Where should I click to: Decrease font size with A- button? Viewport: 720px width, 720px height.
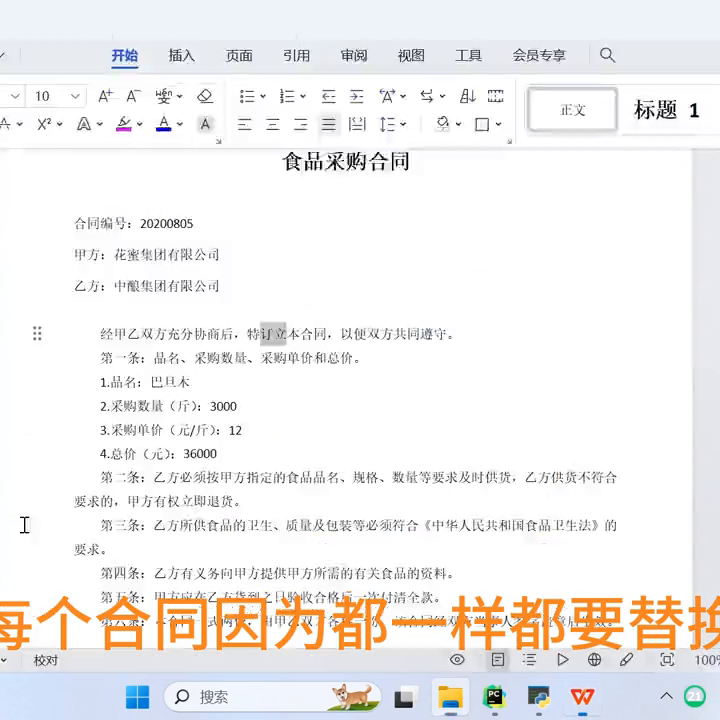click(x=133, y=96)
